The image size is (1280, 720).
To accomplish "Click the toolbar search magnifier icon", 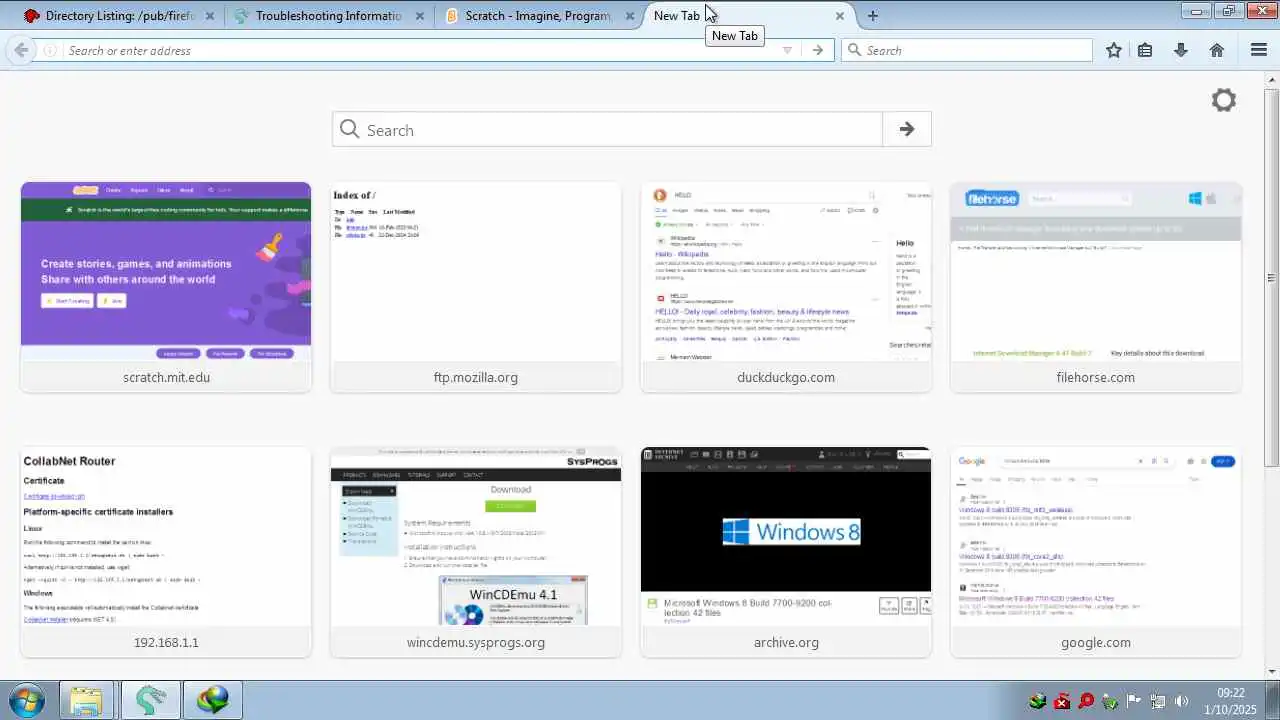I will point(854,50).
